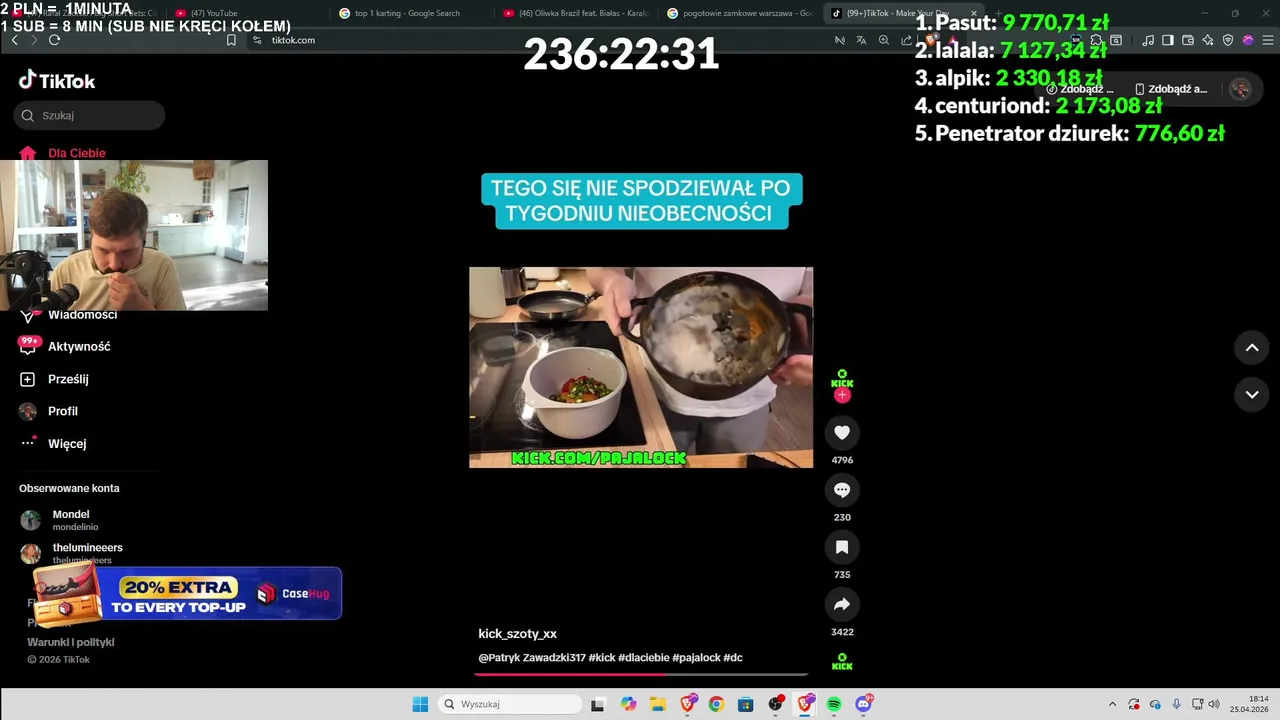Viewport: 1280px width, 720px height.
Task: Open Profil in the sidebar
Action: [48, 411]
